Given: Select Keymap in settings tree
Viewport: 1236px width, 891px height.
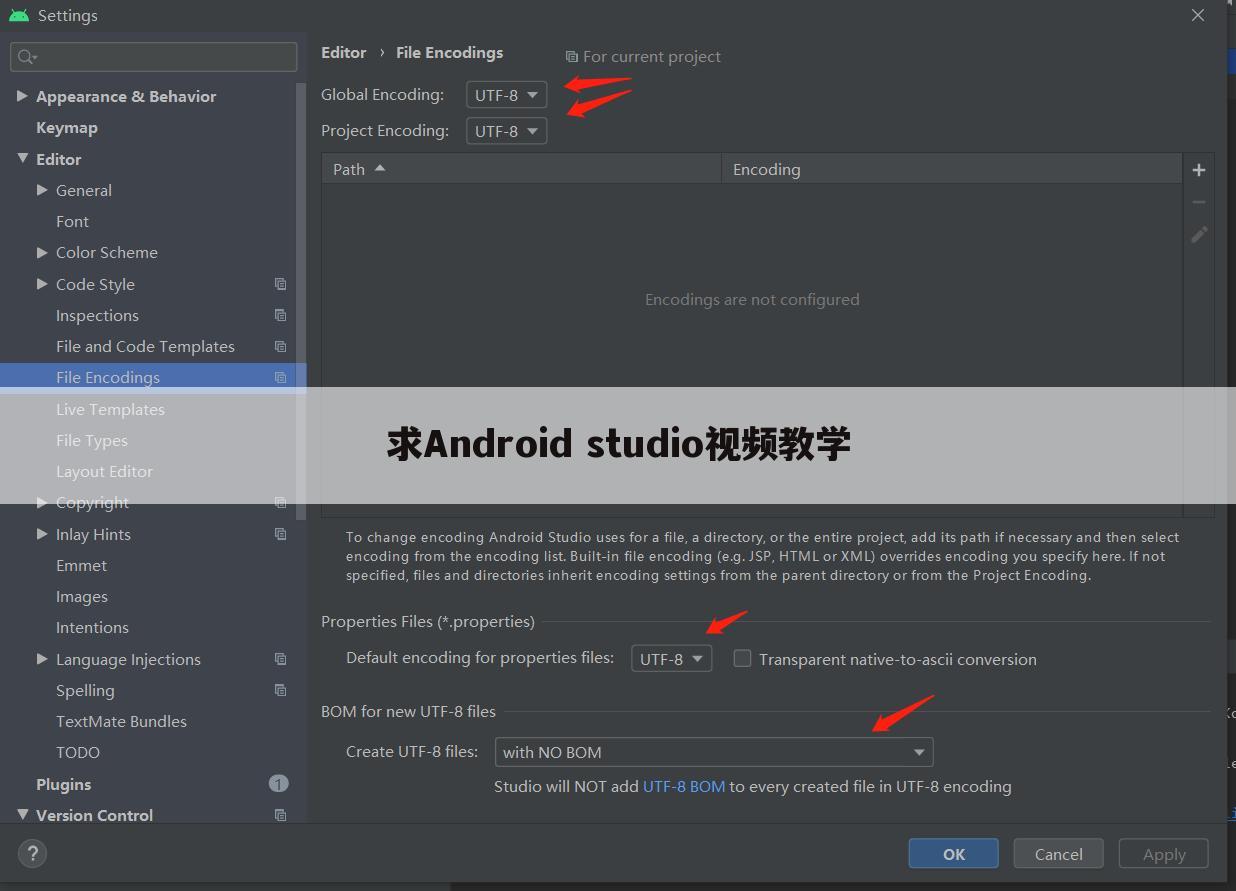Looking at the screenshot, I should (x=67, y=127).
